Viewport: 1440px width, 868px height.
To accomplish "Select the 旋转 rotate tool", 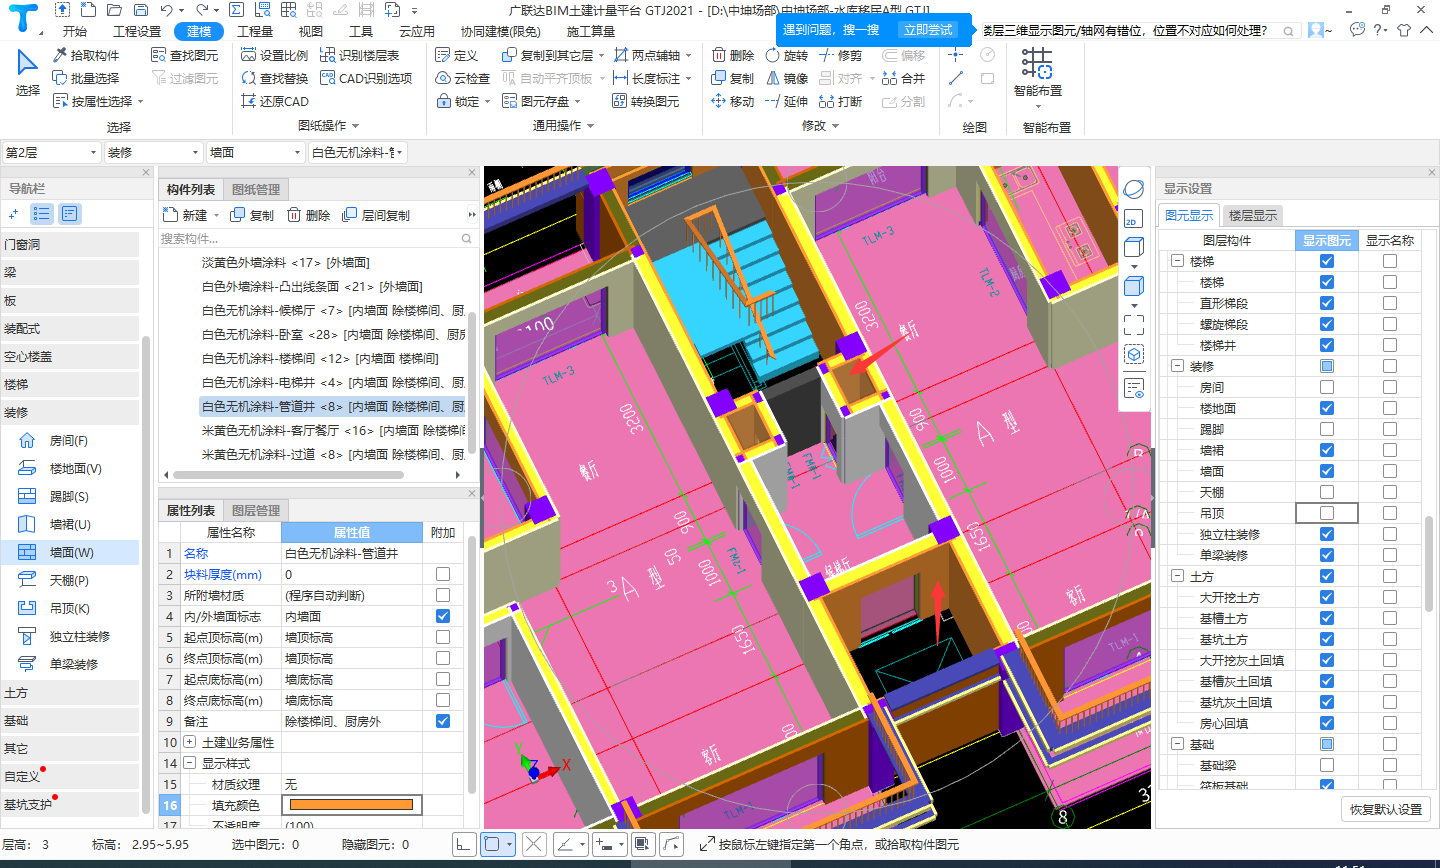I will 786,56.
